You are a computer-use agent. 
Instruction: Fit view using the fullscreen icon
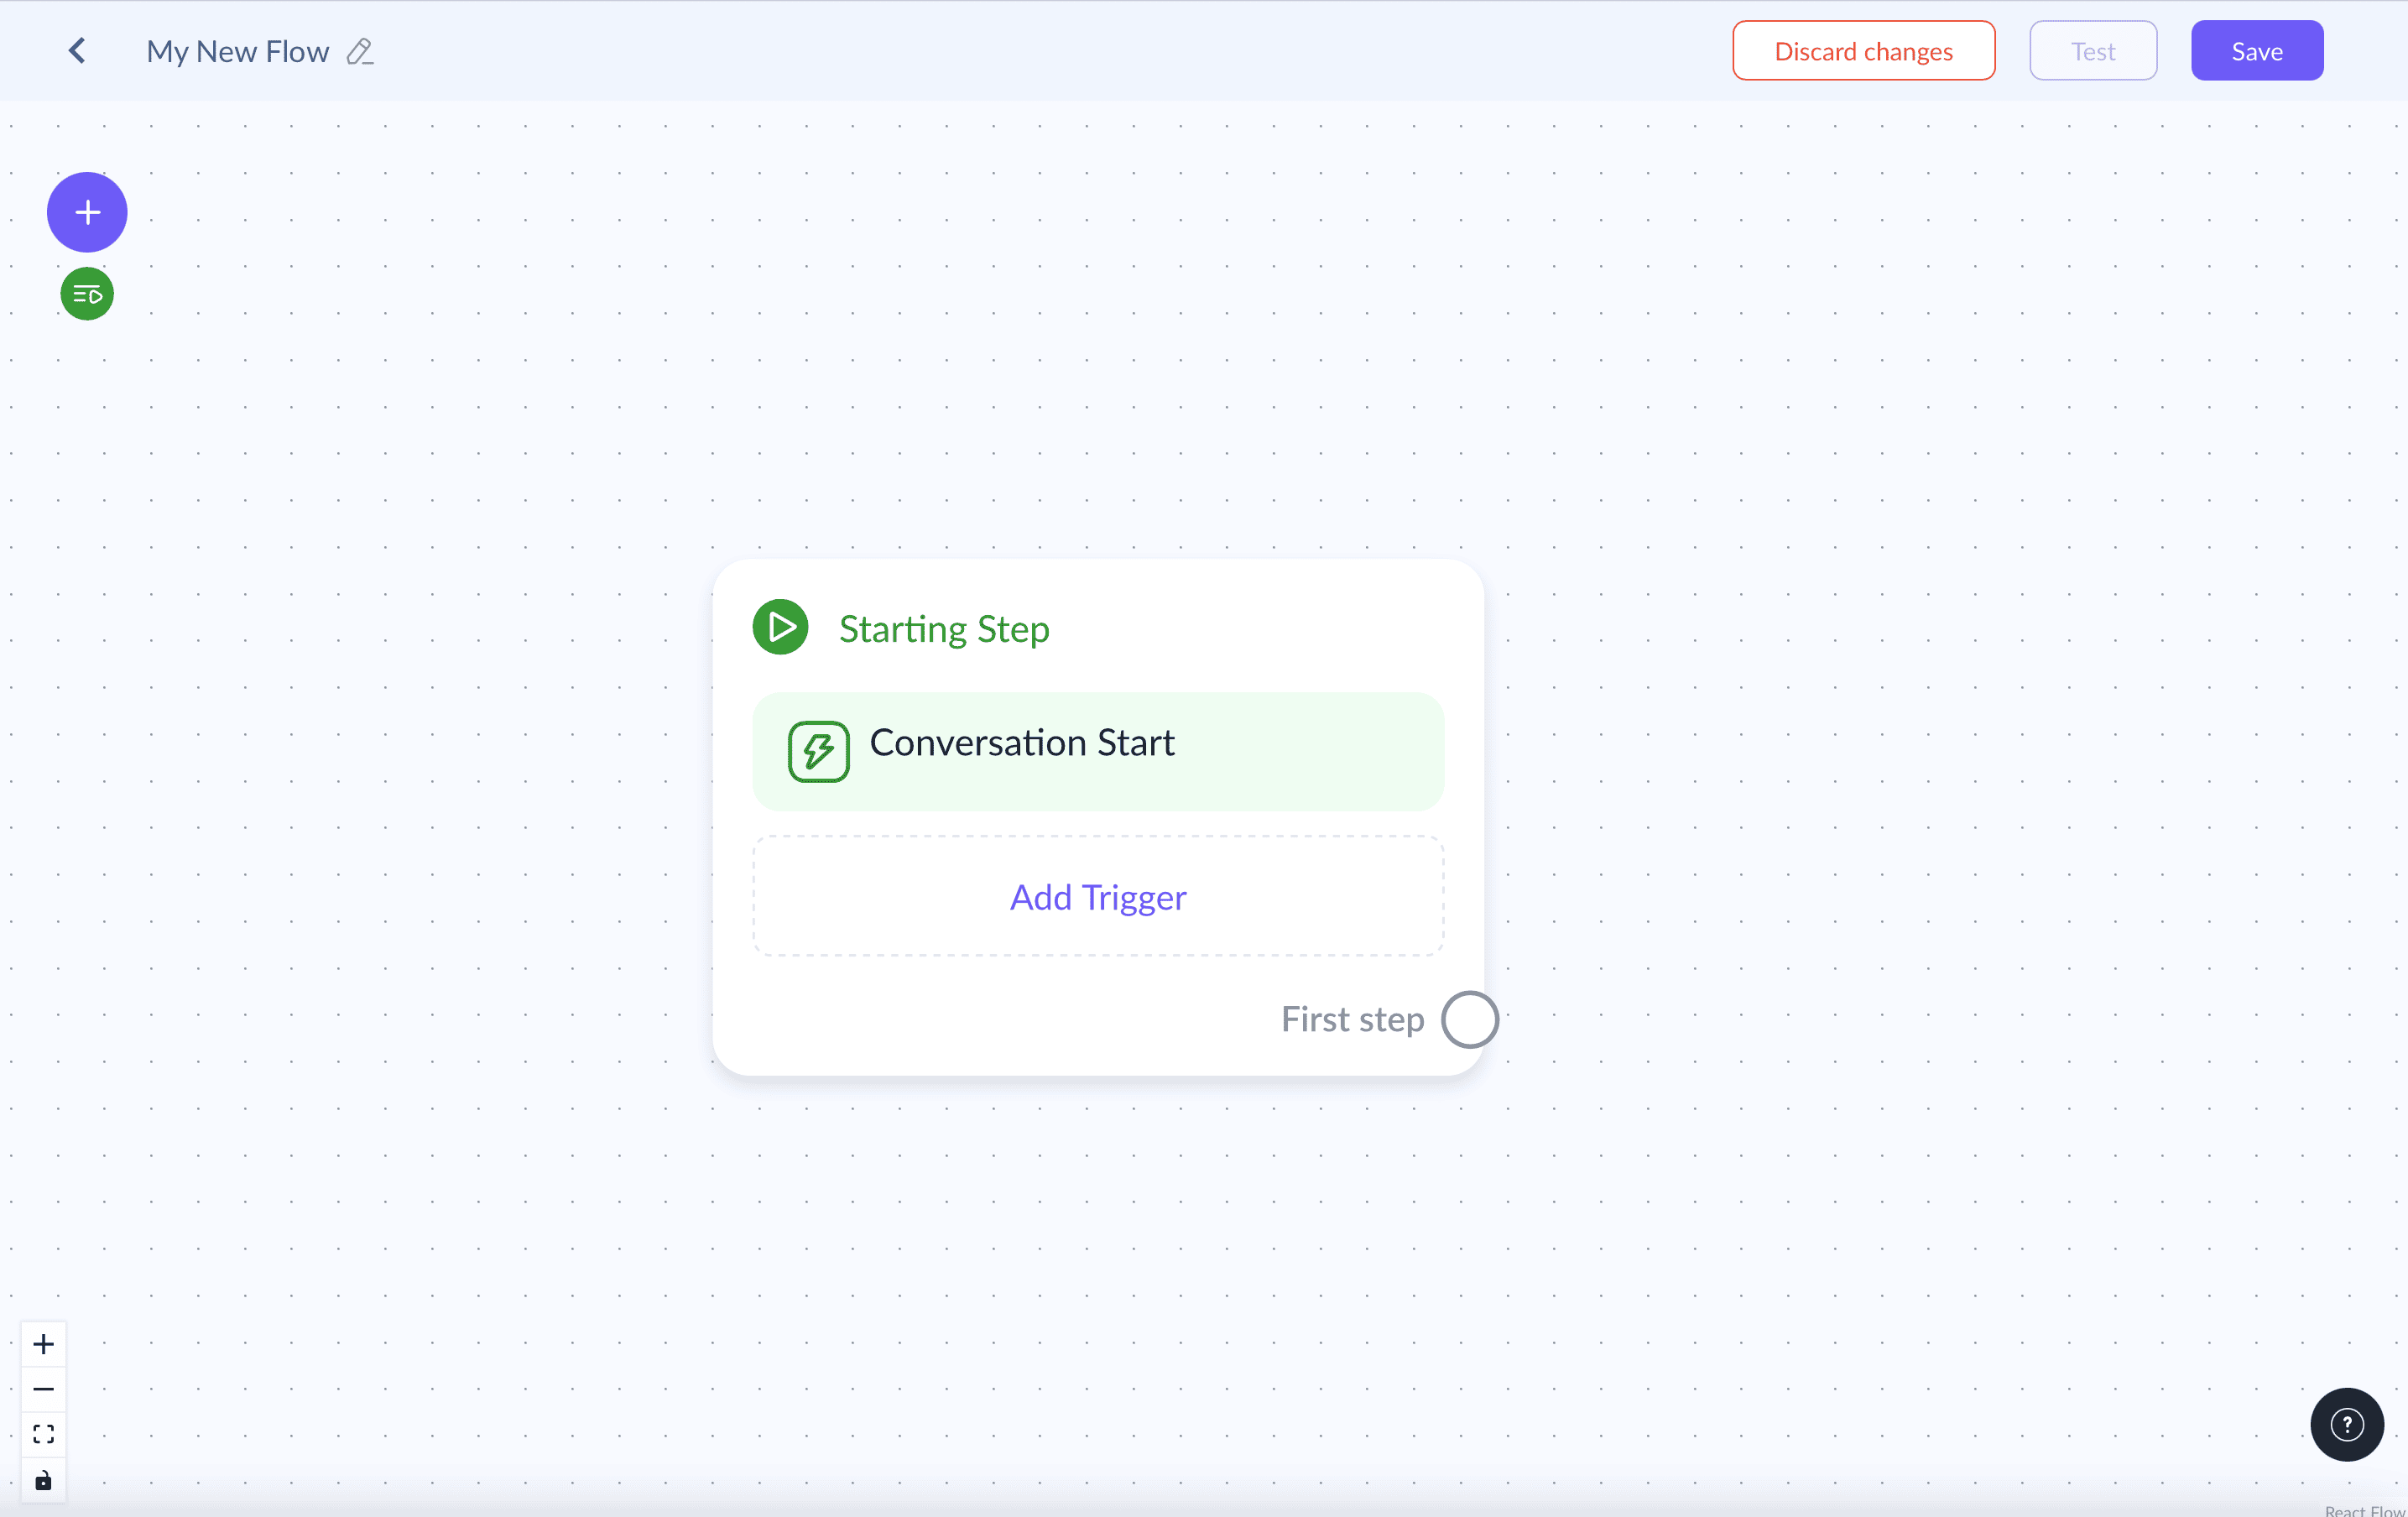click(43, 1434)
